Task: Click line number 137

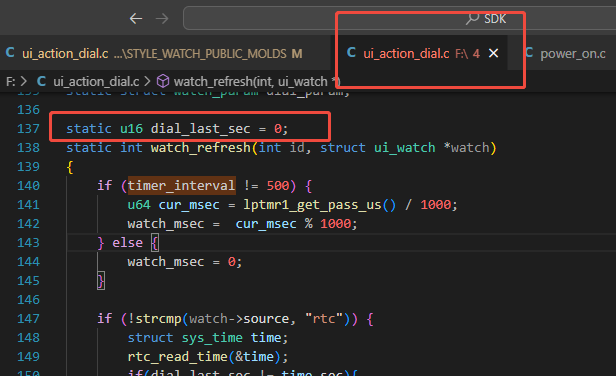Action: click(28, 128)
